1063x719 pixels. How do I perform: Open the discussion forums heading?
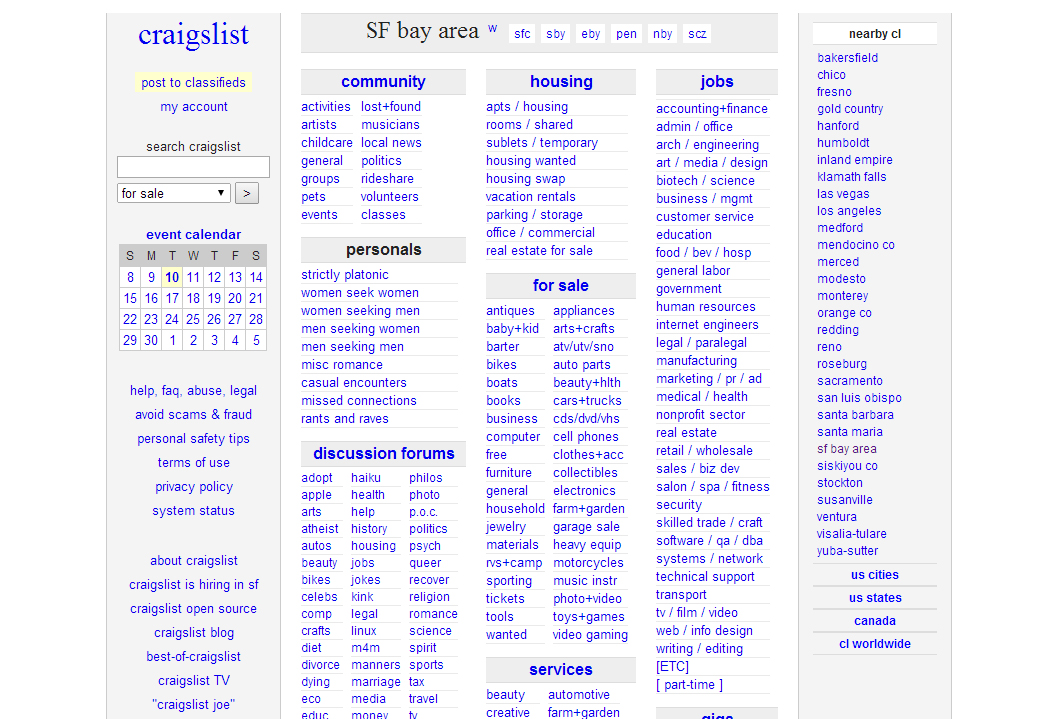click(384, 453)
